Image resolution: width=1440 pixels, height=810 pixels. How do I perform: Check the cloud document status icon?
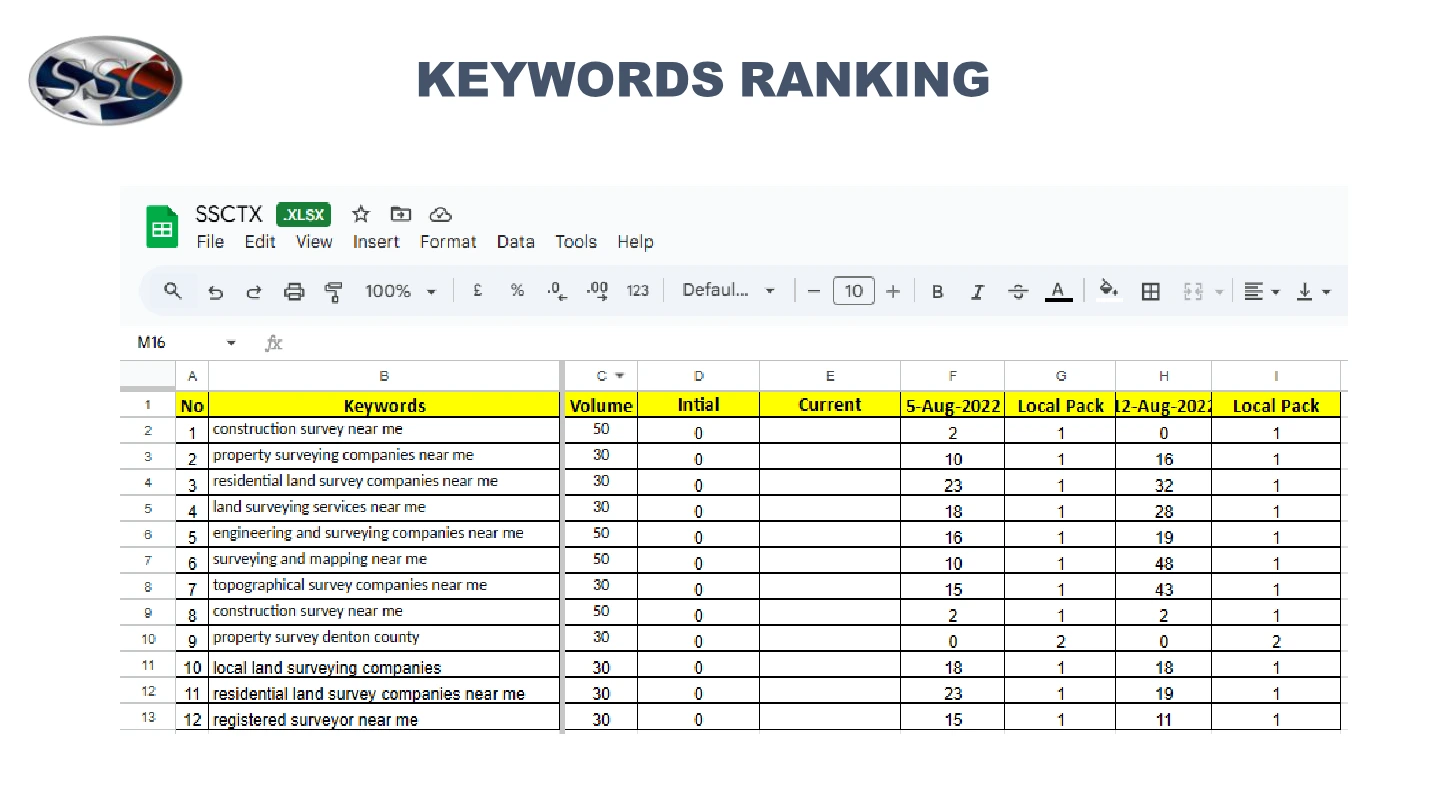(441, 214)
